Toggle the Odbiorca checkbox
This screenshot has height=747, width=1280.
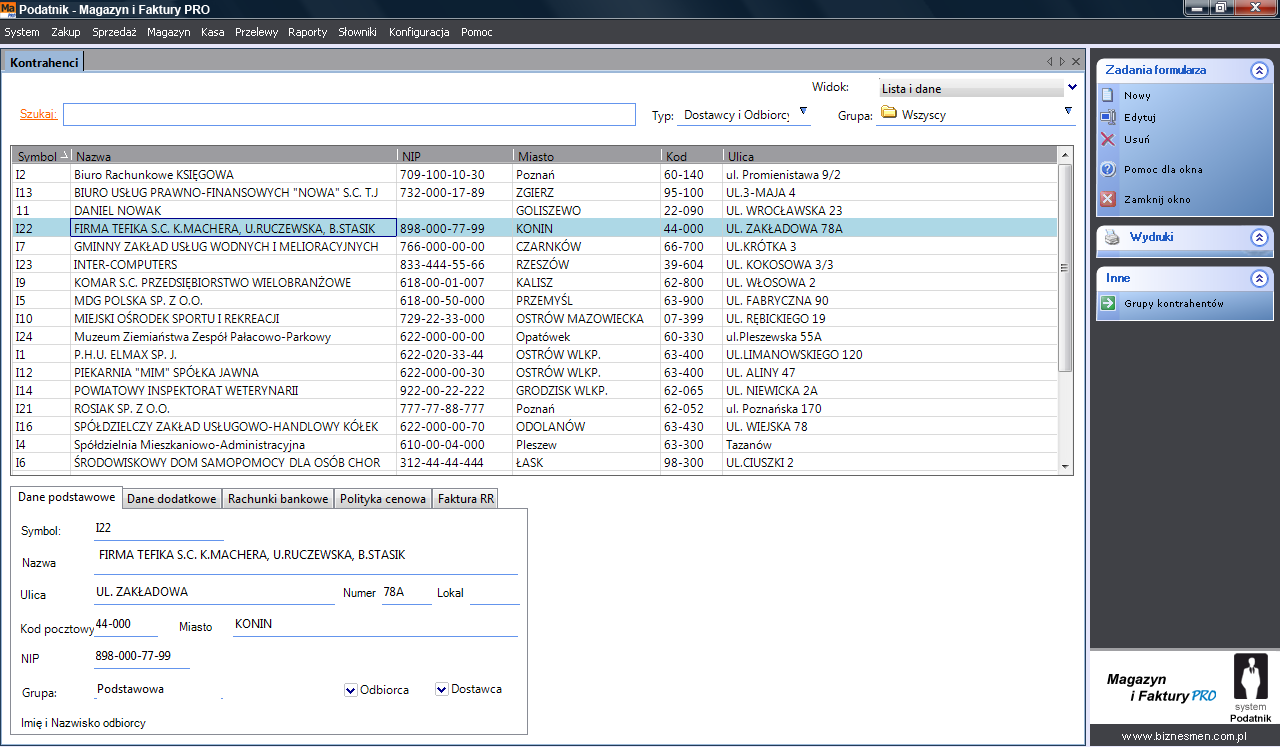coord(350,690)
